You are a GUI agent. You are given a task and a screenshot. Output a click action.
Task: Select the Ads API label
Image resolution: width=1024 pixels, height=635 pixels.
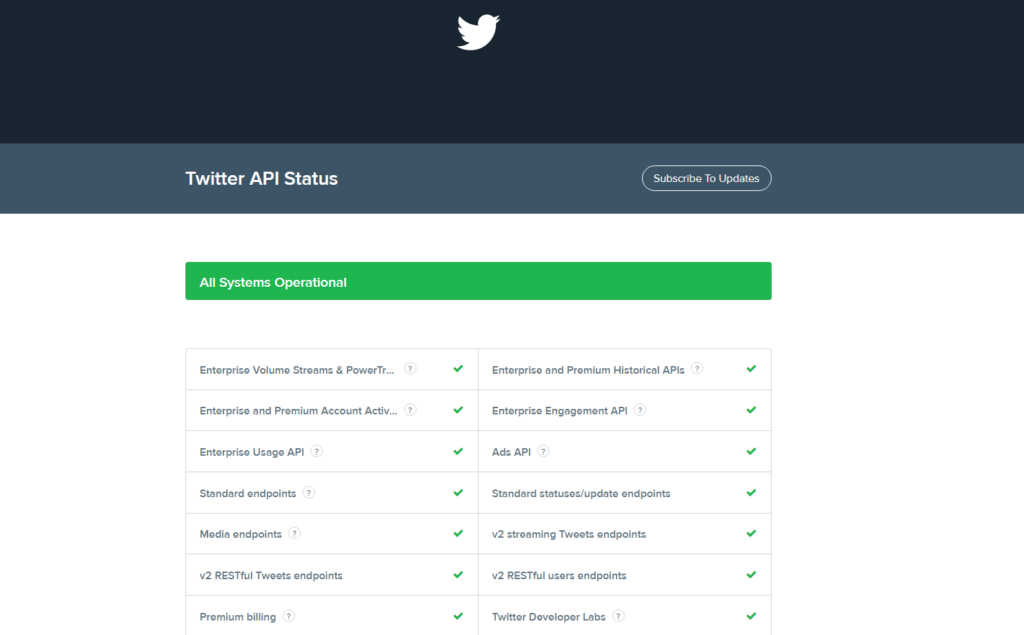coord(511,452)
